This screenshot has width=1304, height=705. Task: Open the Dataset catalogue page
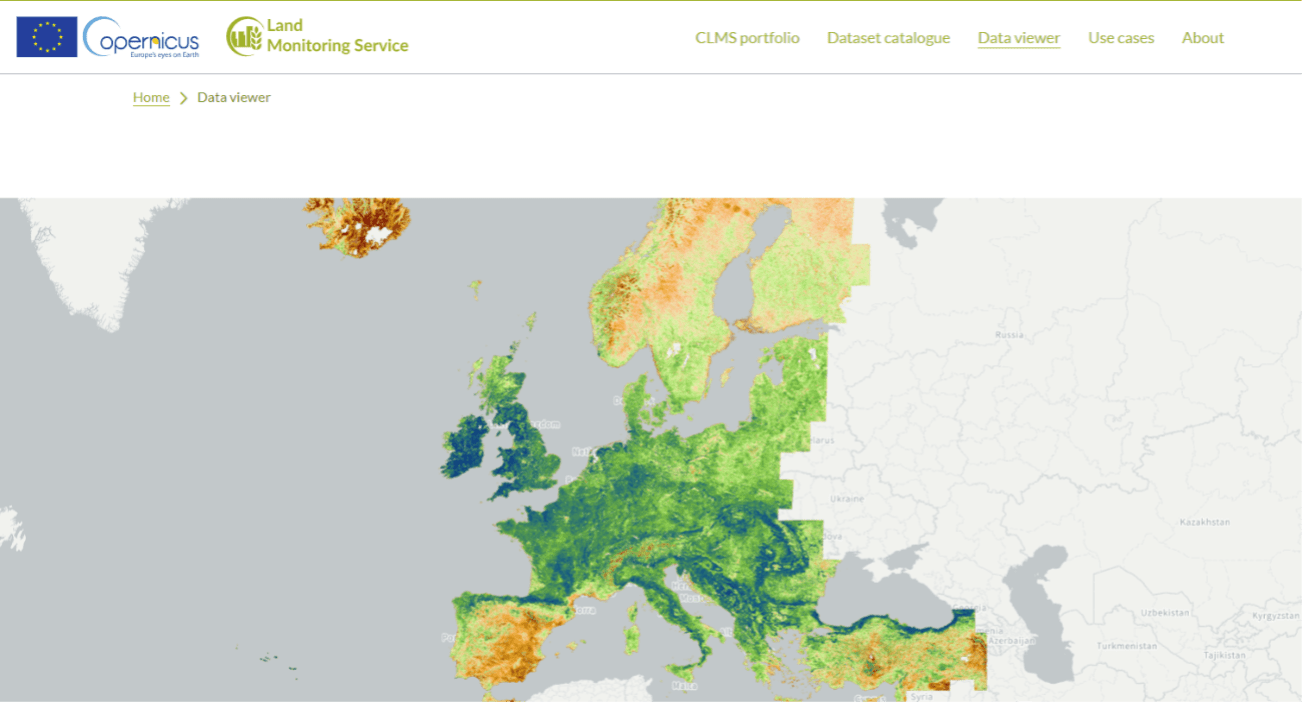(x=888, y=37)
